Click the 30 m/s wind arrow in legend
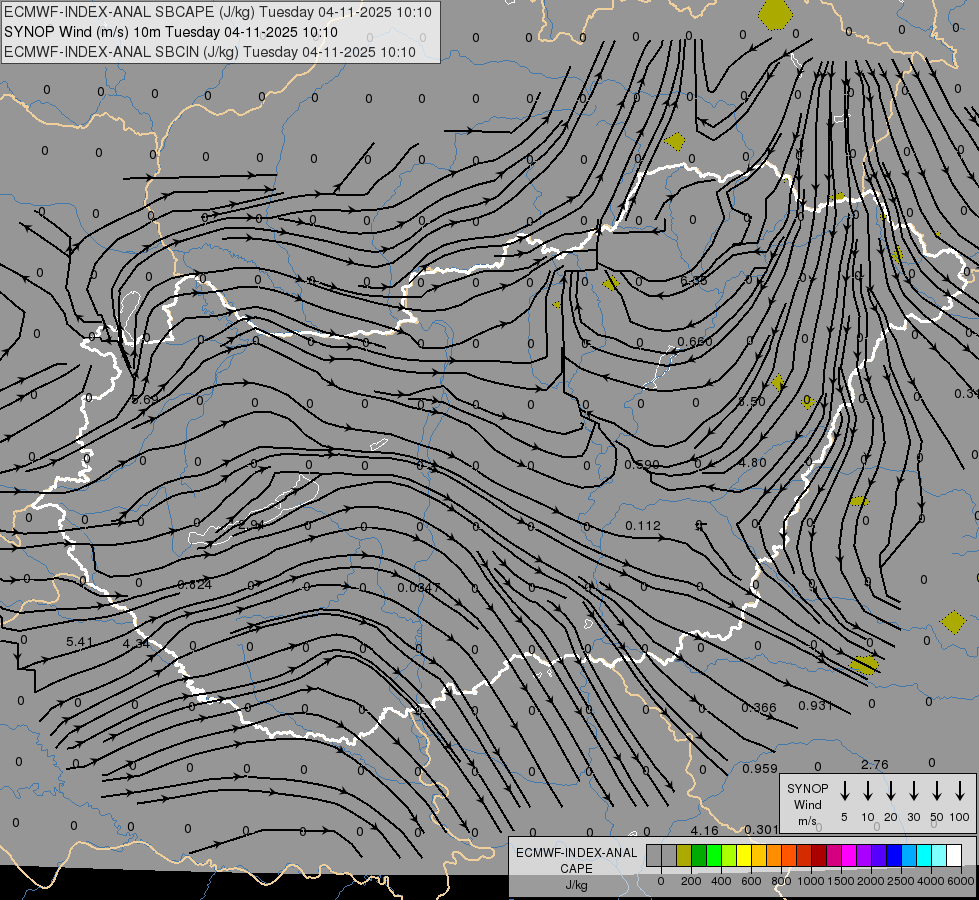The image size is (979, 900). click(x=913, y=791)
